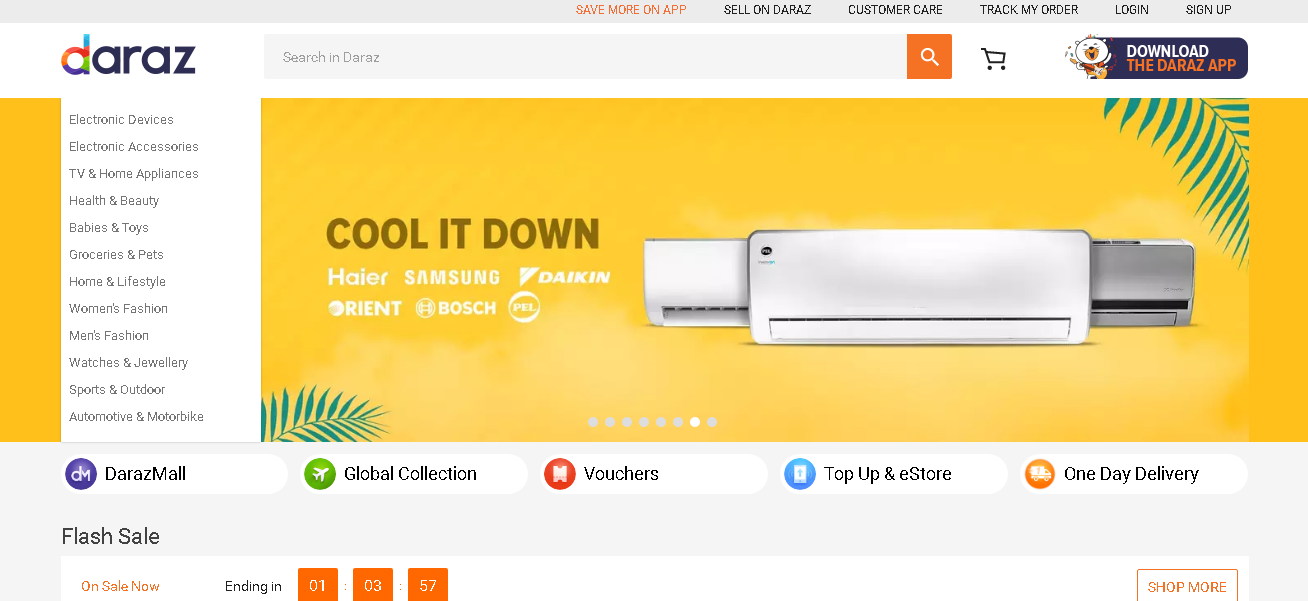Click the Download the Daraz App banner
This screenshot has height=601, width=1308.
coord(1156,58)
